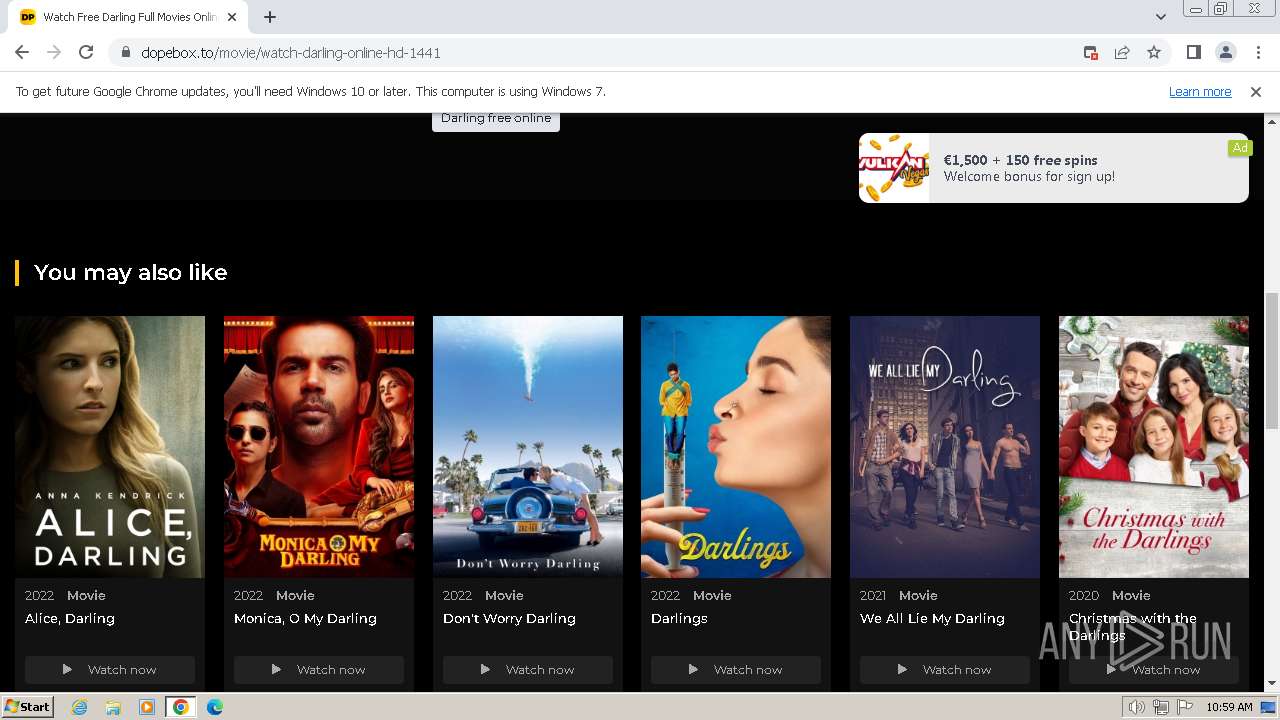Viewport: 1280px width, 720px height.
Task: Launch Microsoft Edge from taskbar
Action: (x=215, y=707)
